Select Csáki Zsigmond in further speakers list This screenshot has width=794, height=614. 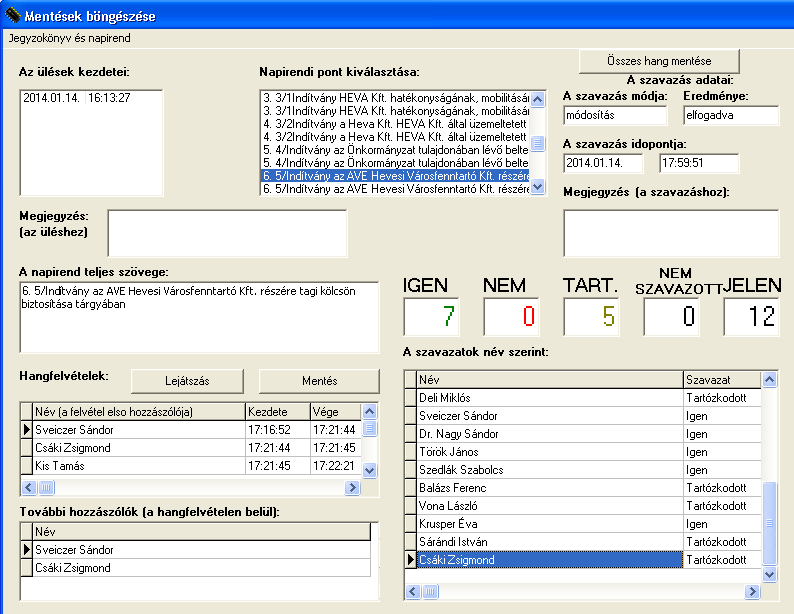click(x=195, y=568)
